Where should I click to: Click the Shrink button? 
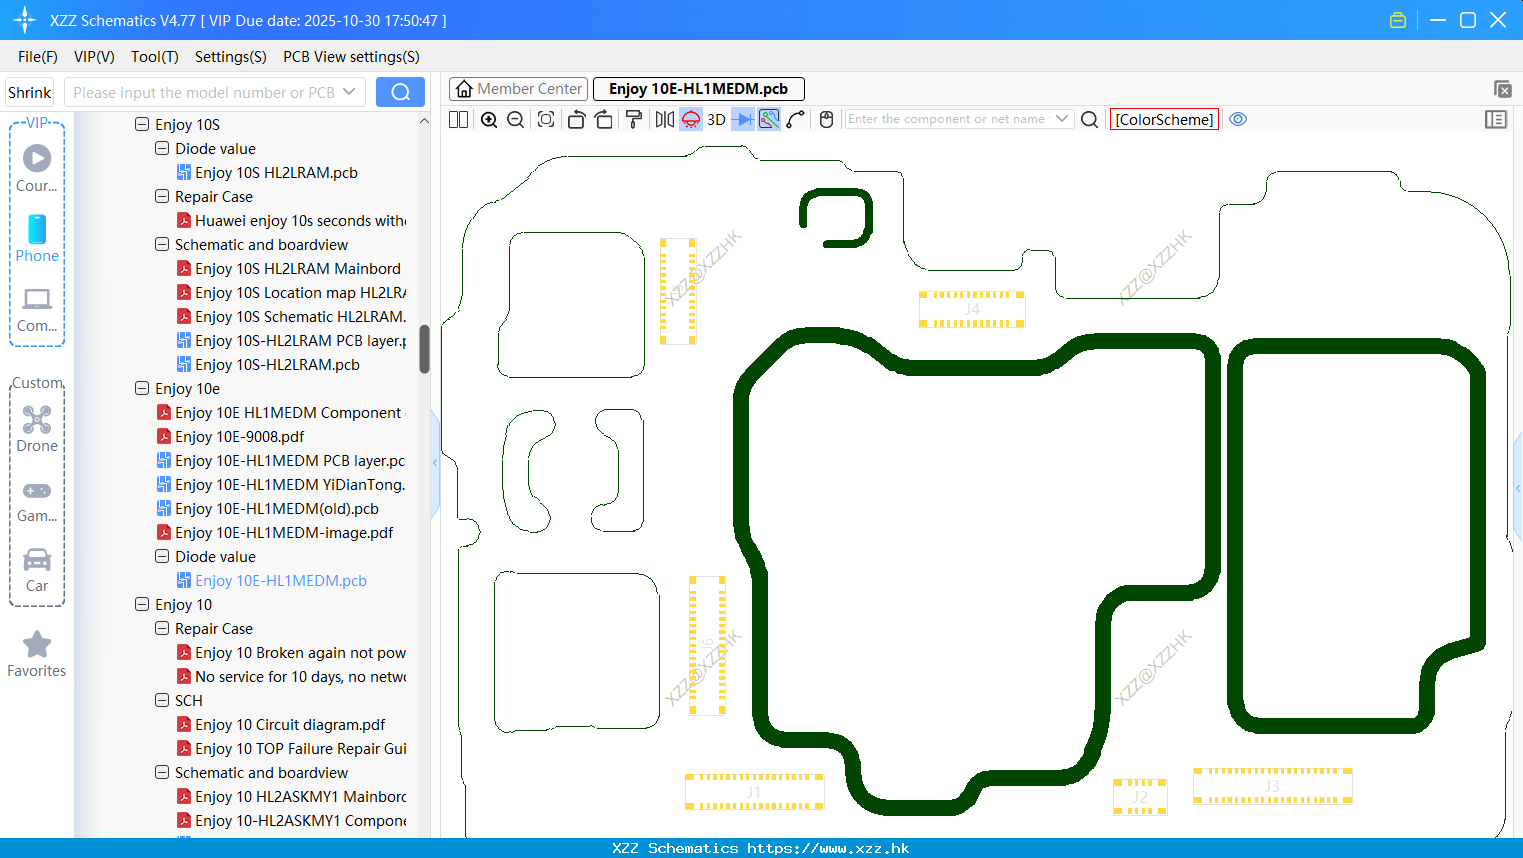pos(29,92)
